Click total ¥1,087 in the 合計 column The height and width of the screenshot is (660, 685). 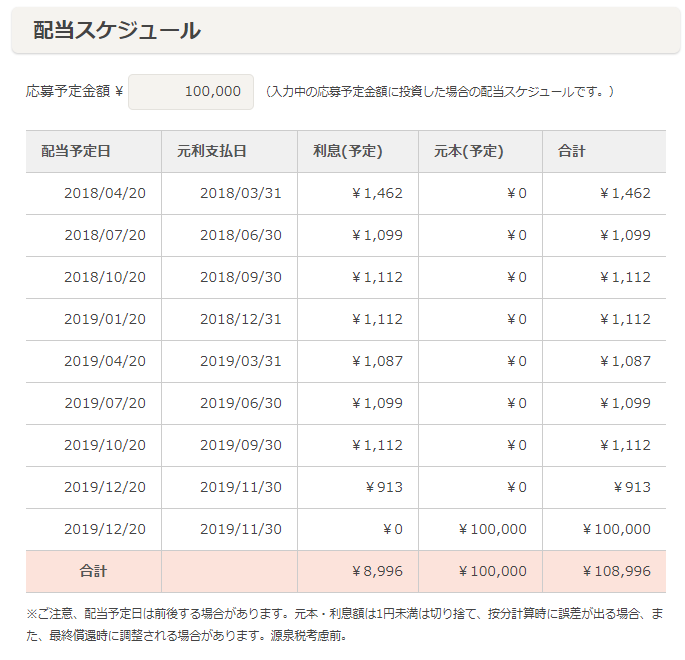(x=625, y=361)
